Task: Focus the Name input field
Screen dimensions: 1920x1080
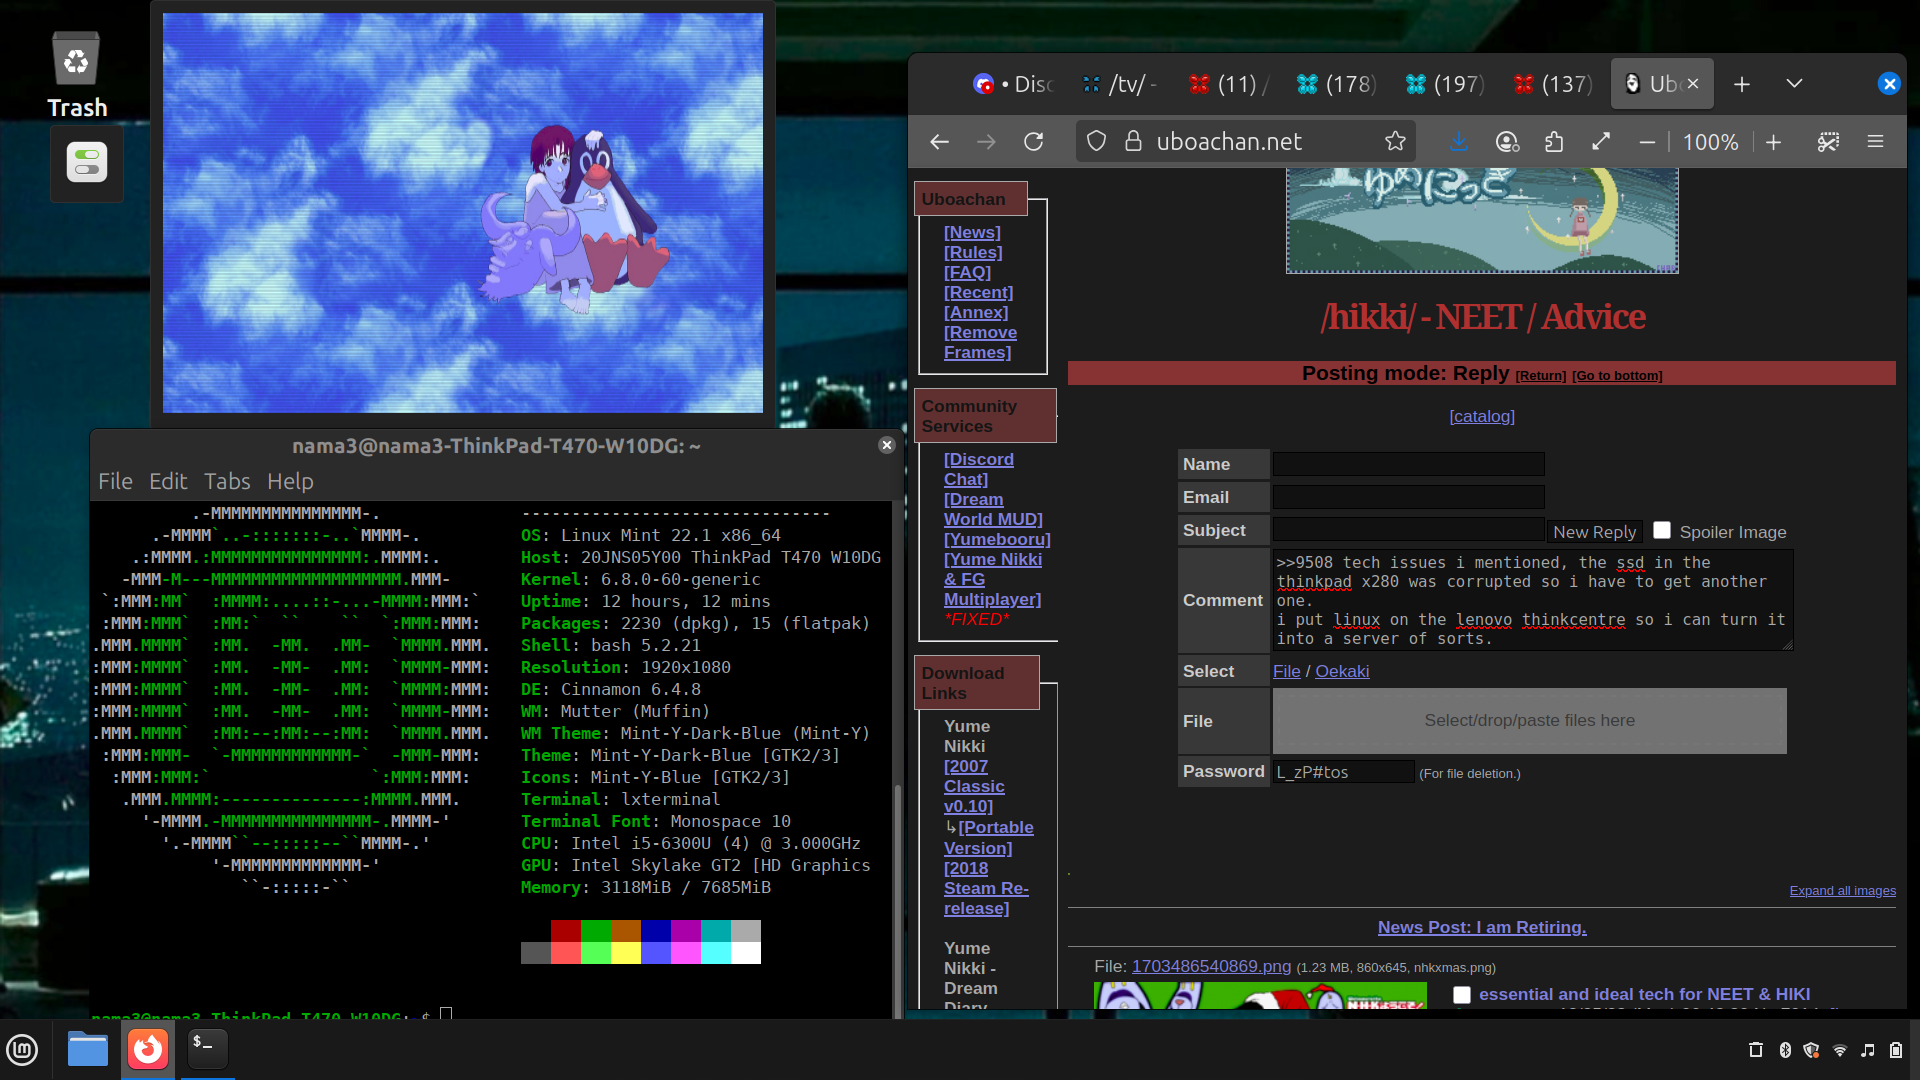Action: pos(1408,464)
